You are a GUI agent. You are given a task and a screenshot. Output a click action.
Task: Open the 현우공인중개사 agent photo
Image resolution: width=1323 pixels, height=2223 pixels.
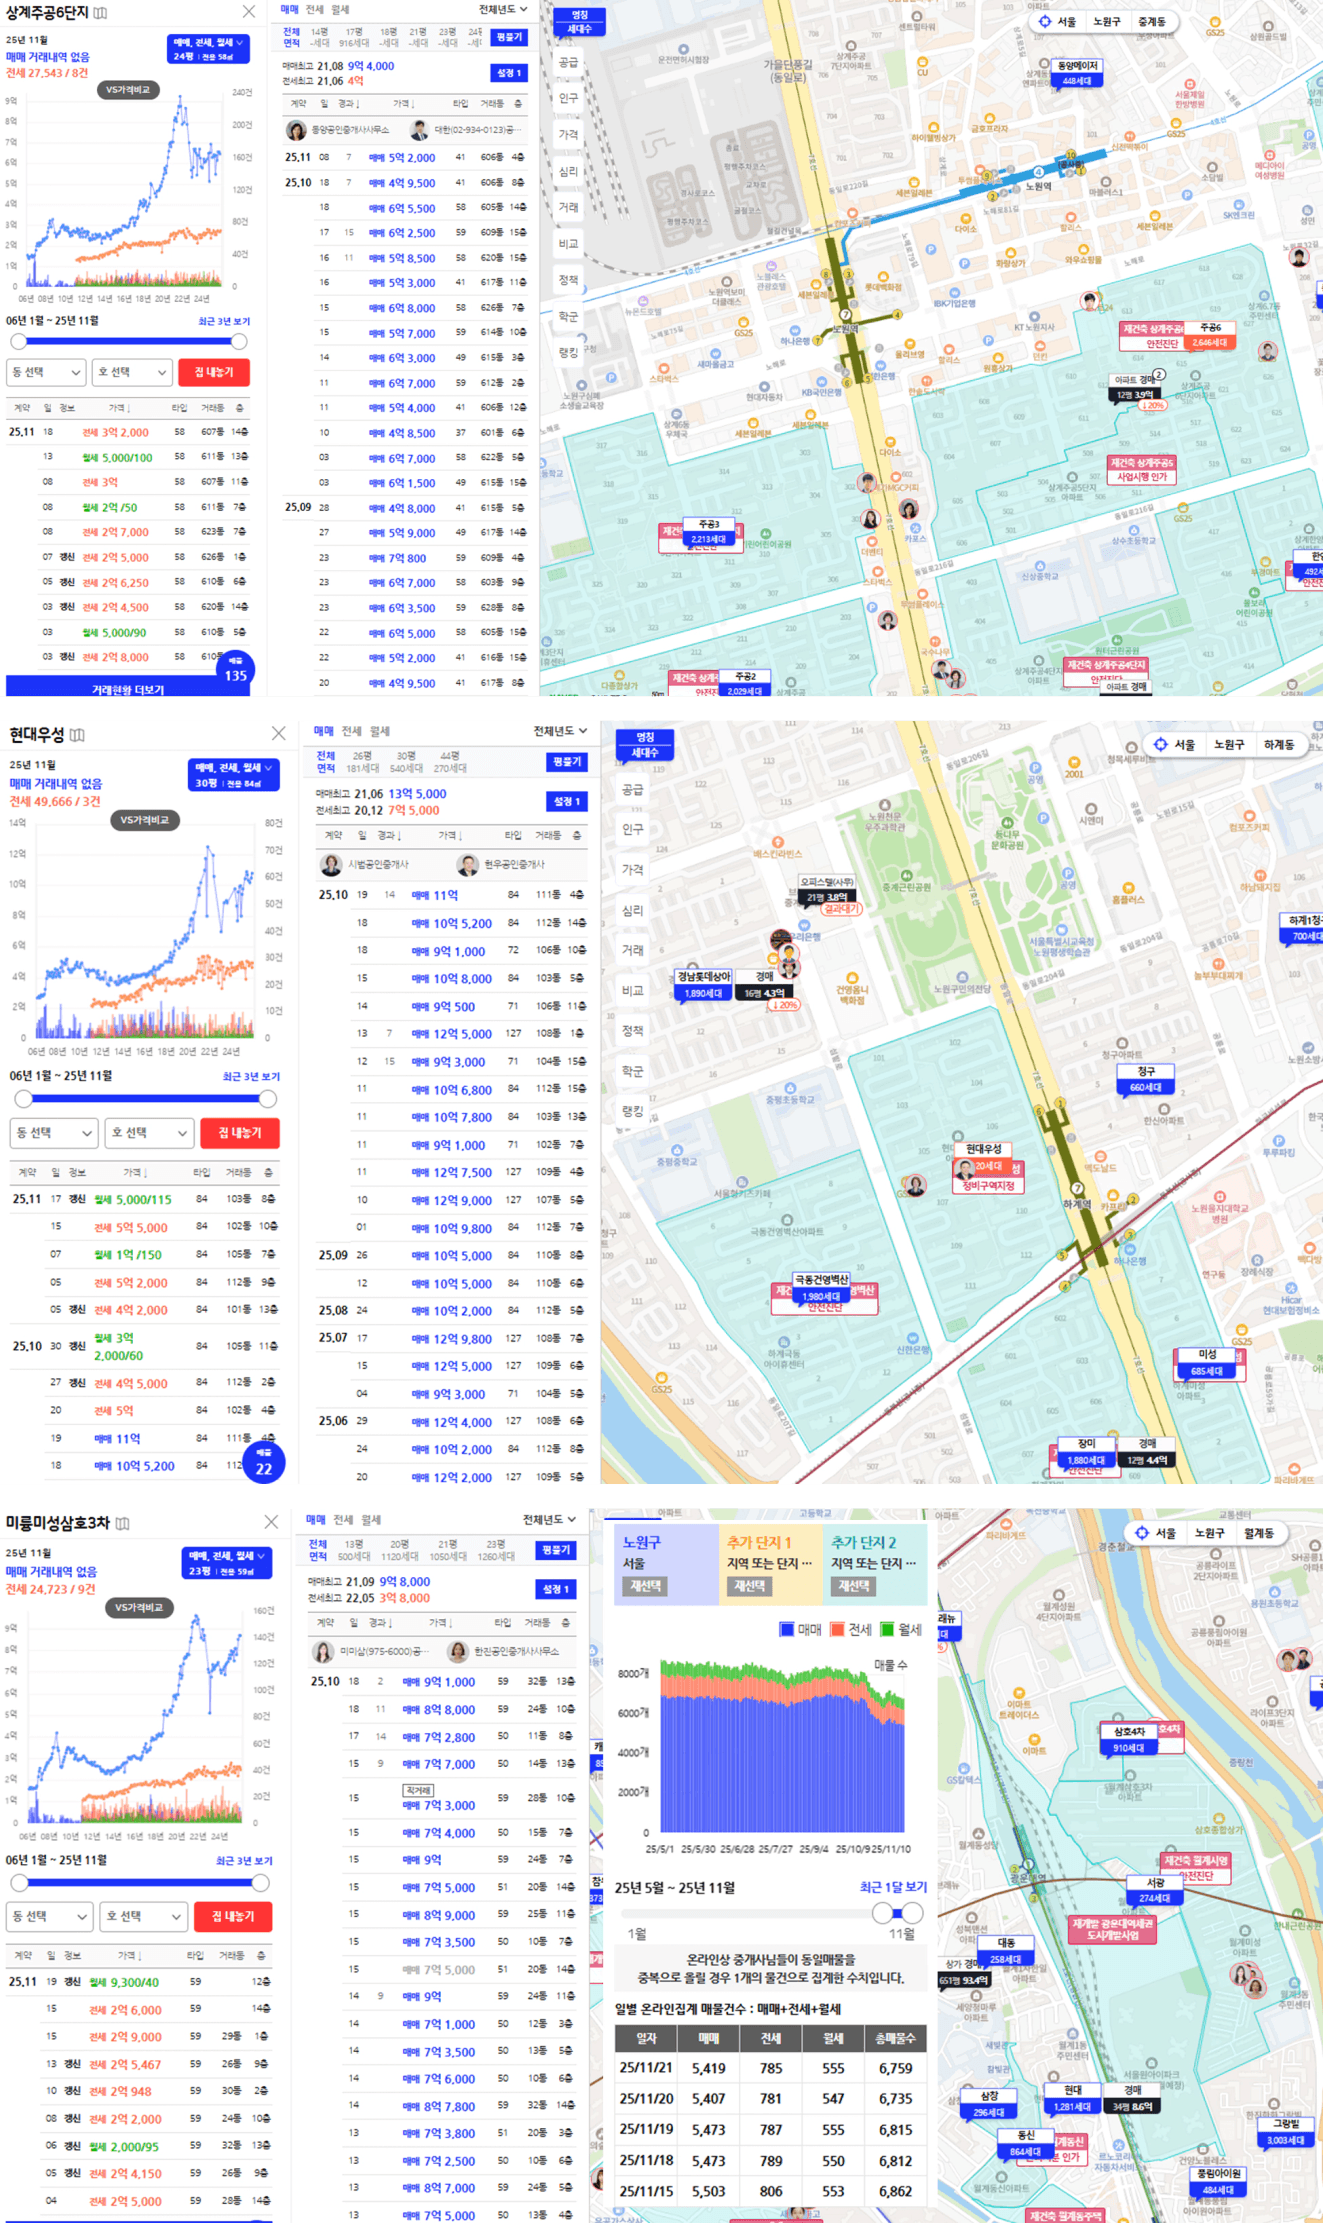467,864
